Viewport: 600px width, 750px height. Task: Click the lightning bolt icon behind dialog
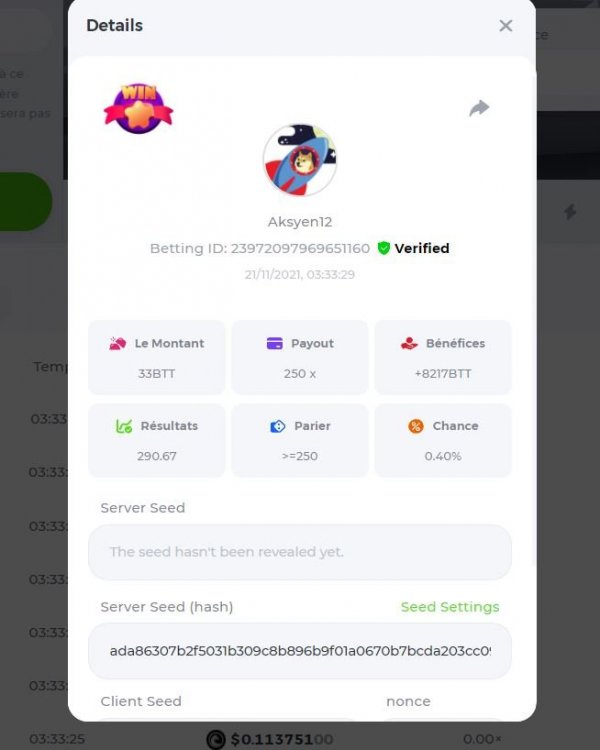pos(569,211)
